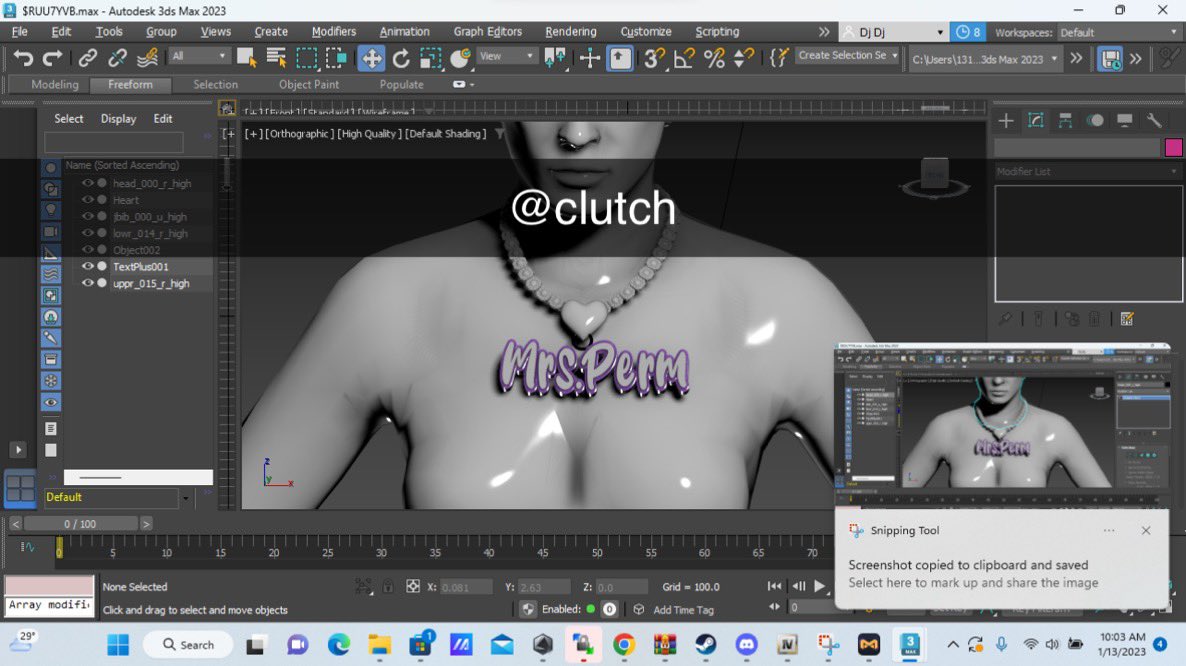Activate the Select and Scale tool
Viewport: 1186px width, 666px height.
pos(430,58)
